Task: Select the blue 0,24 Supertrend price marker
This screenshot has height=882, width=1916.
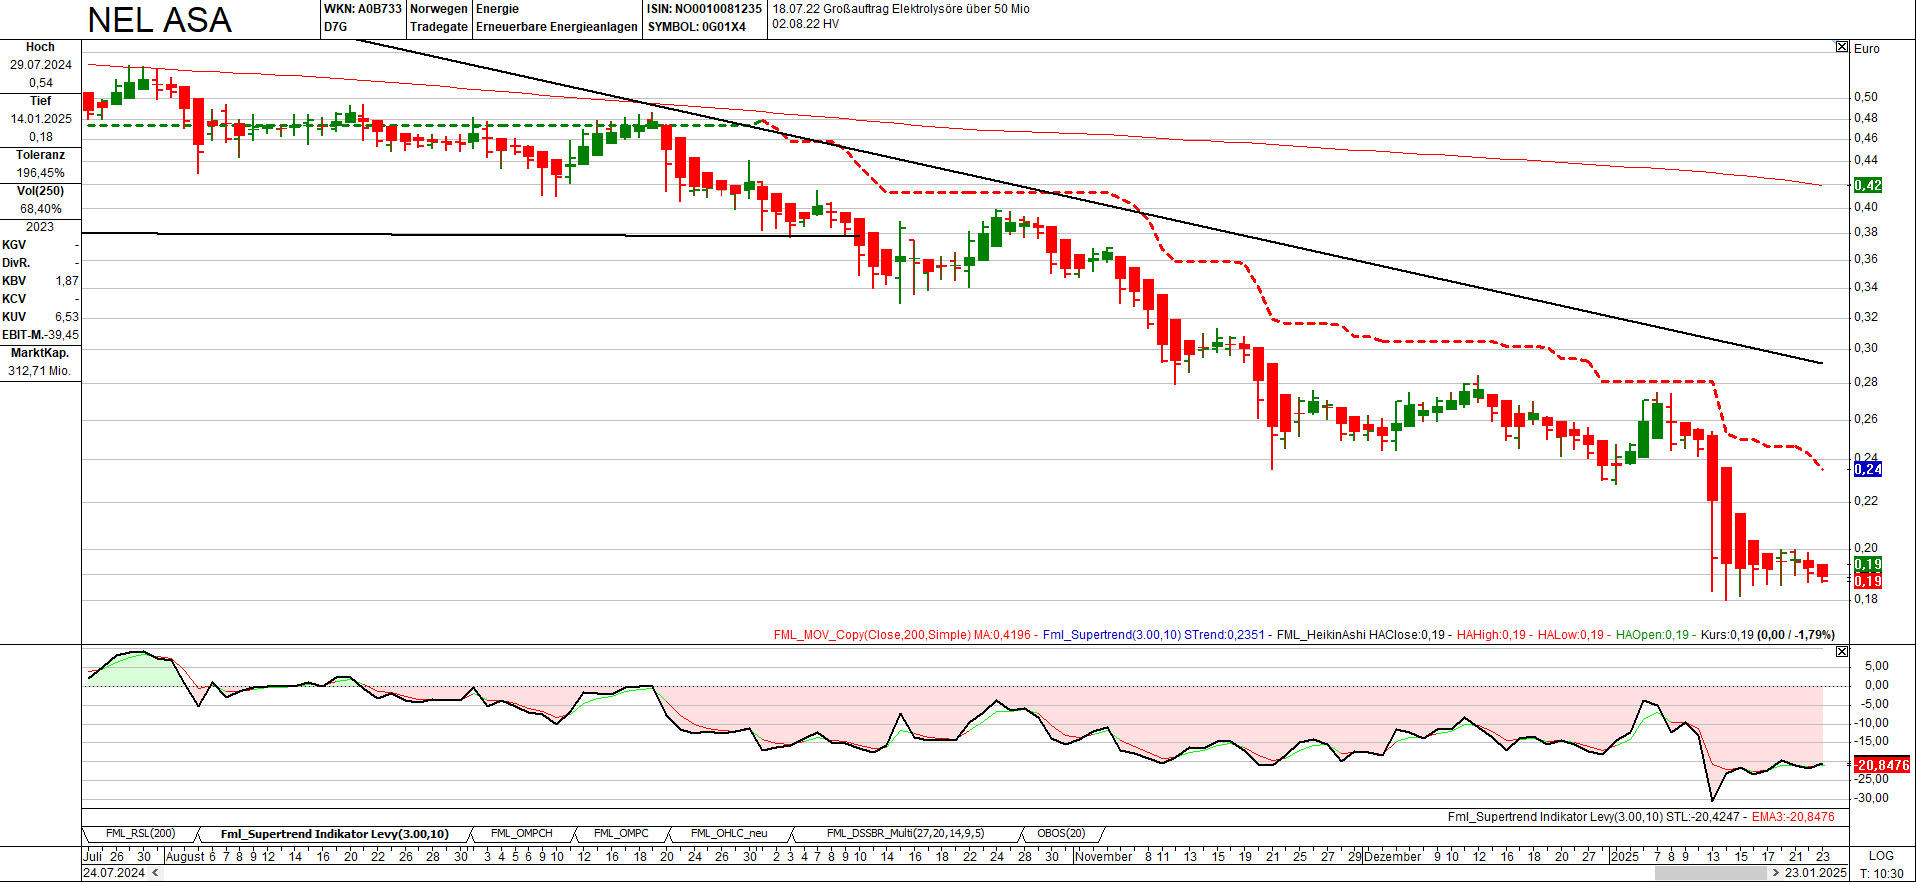Action: [1867, 470]
